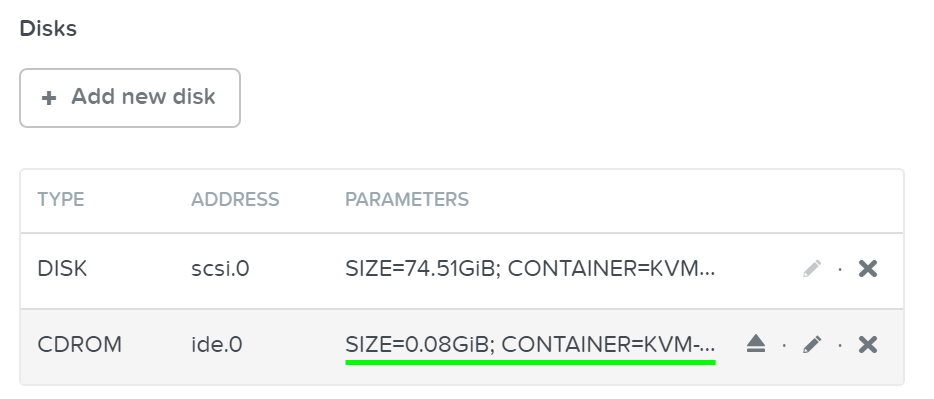The height and width of the screenshot is (399, 934).
Task: Click the Add new disk label text
Action: point(143,96)
